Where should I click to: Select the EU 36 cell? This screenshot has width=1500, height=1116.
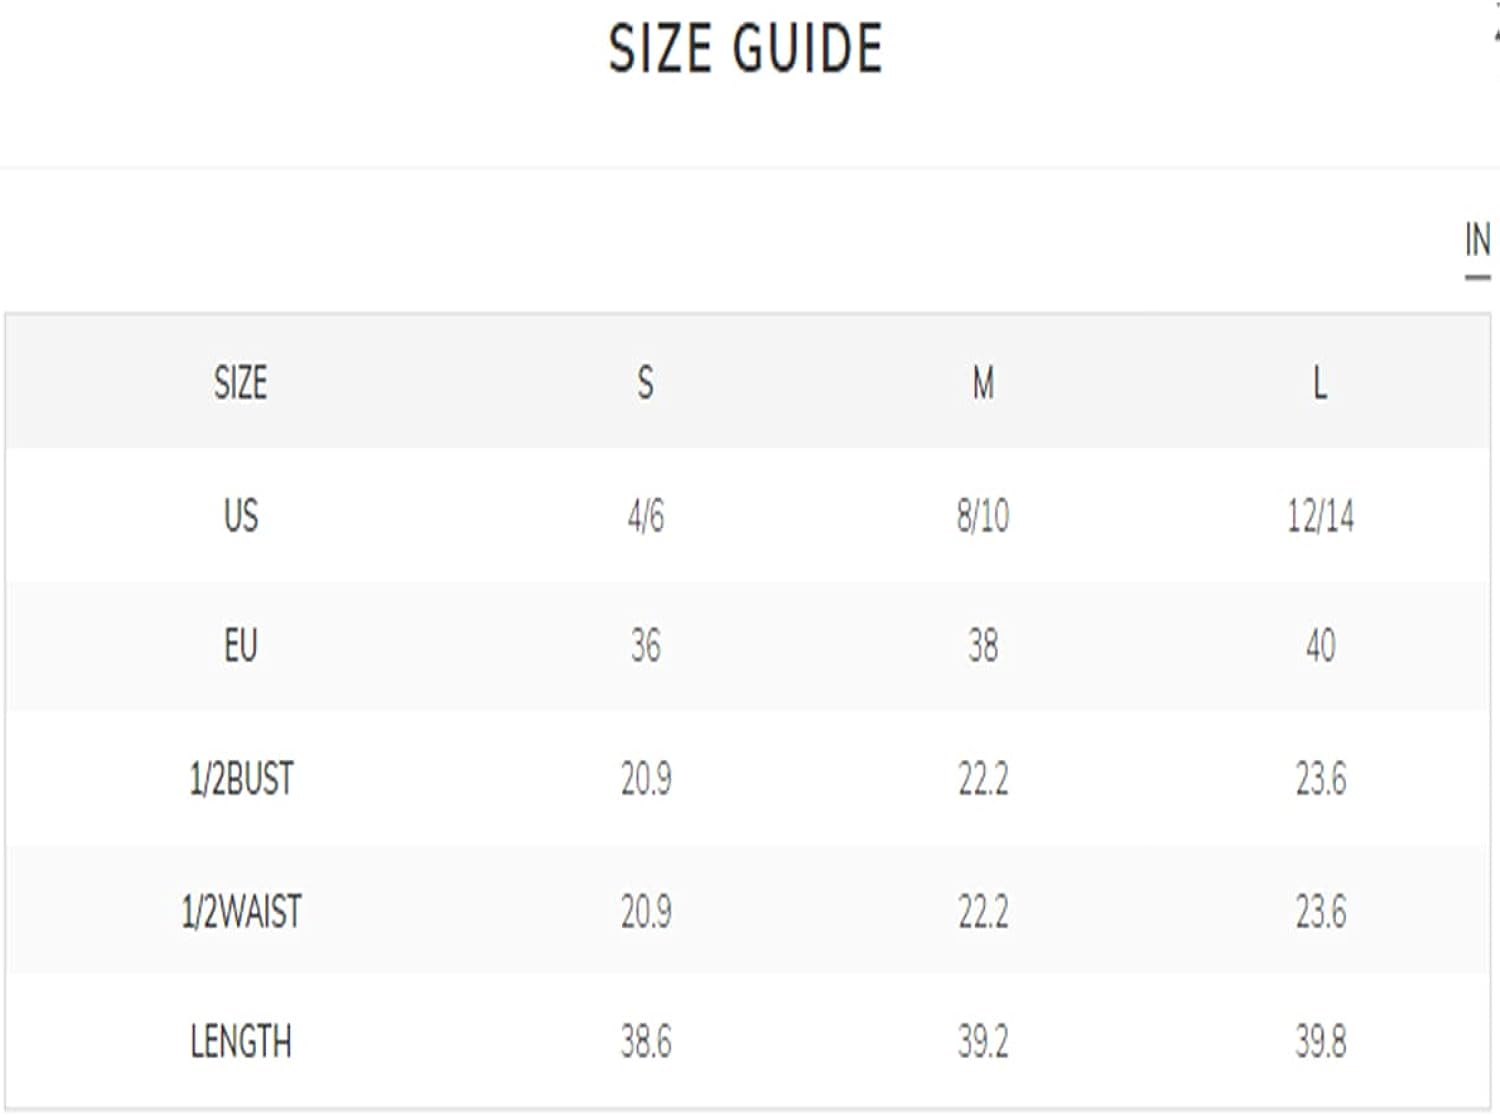pos(646,645)
